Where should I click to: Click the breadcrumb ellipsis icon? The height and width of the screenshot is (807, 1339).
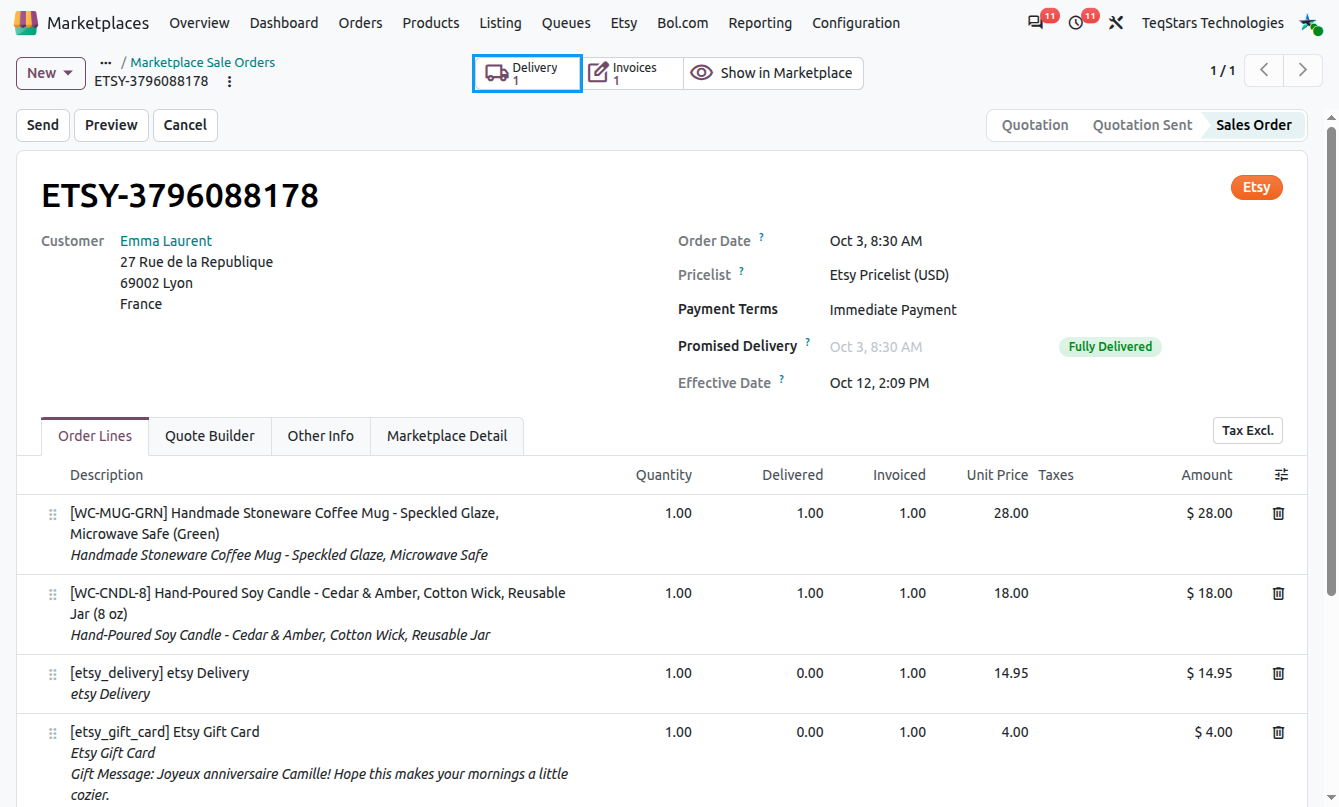(x=106, y=62)
